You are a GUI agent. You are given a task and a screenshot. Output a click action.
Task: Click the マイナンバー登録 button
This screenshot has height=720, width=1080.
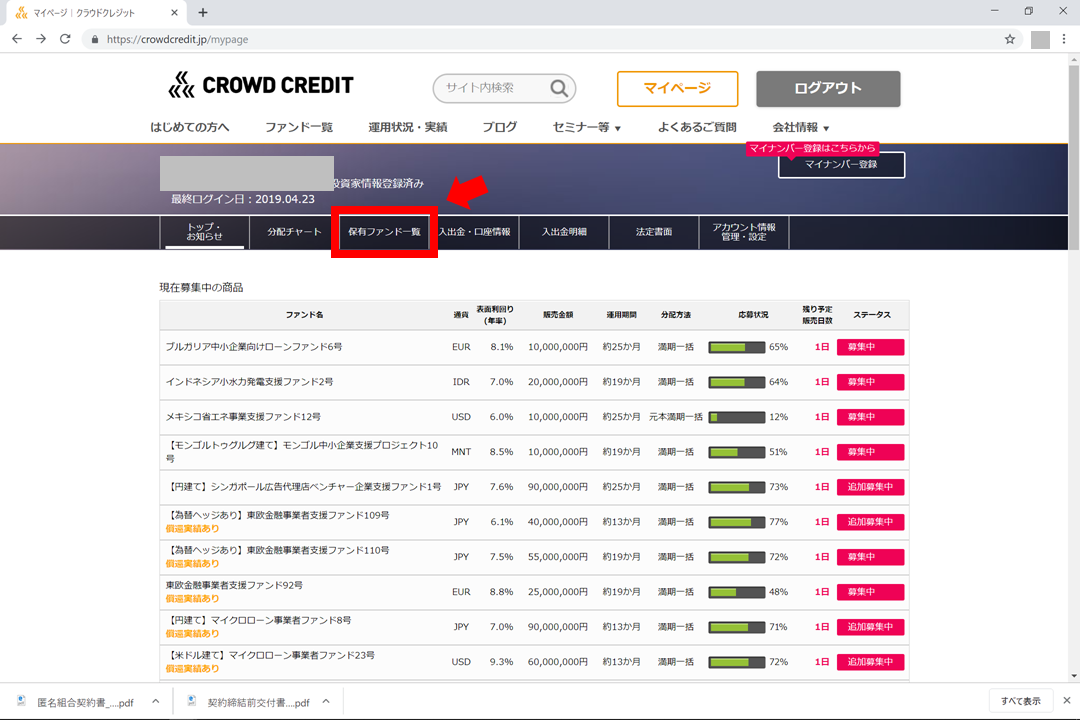[841, 165]
